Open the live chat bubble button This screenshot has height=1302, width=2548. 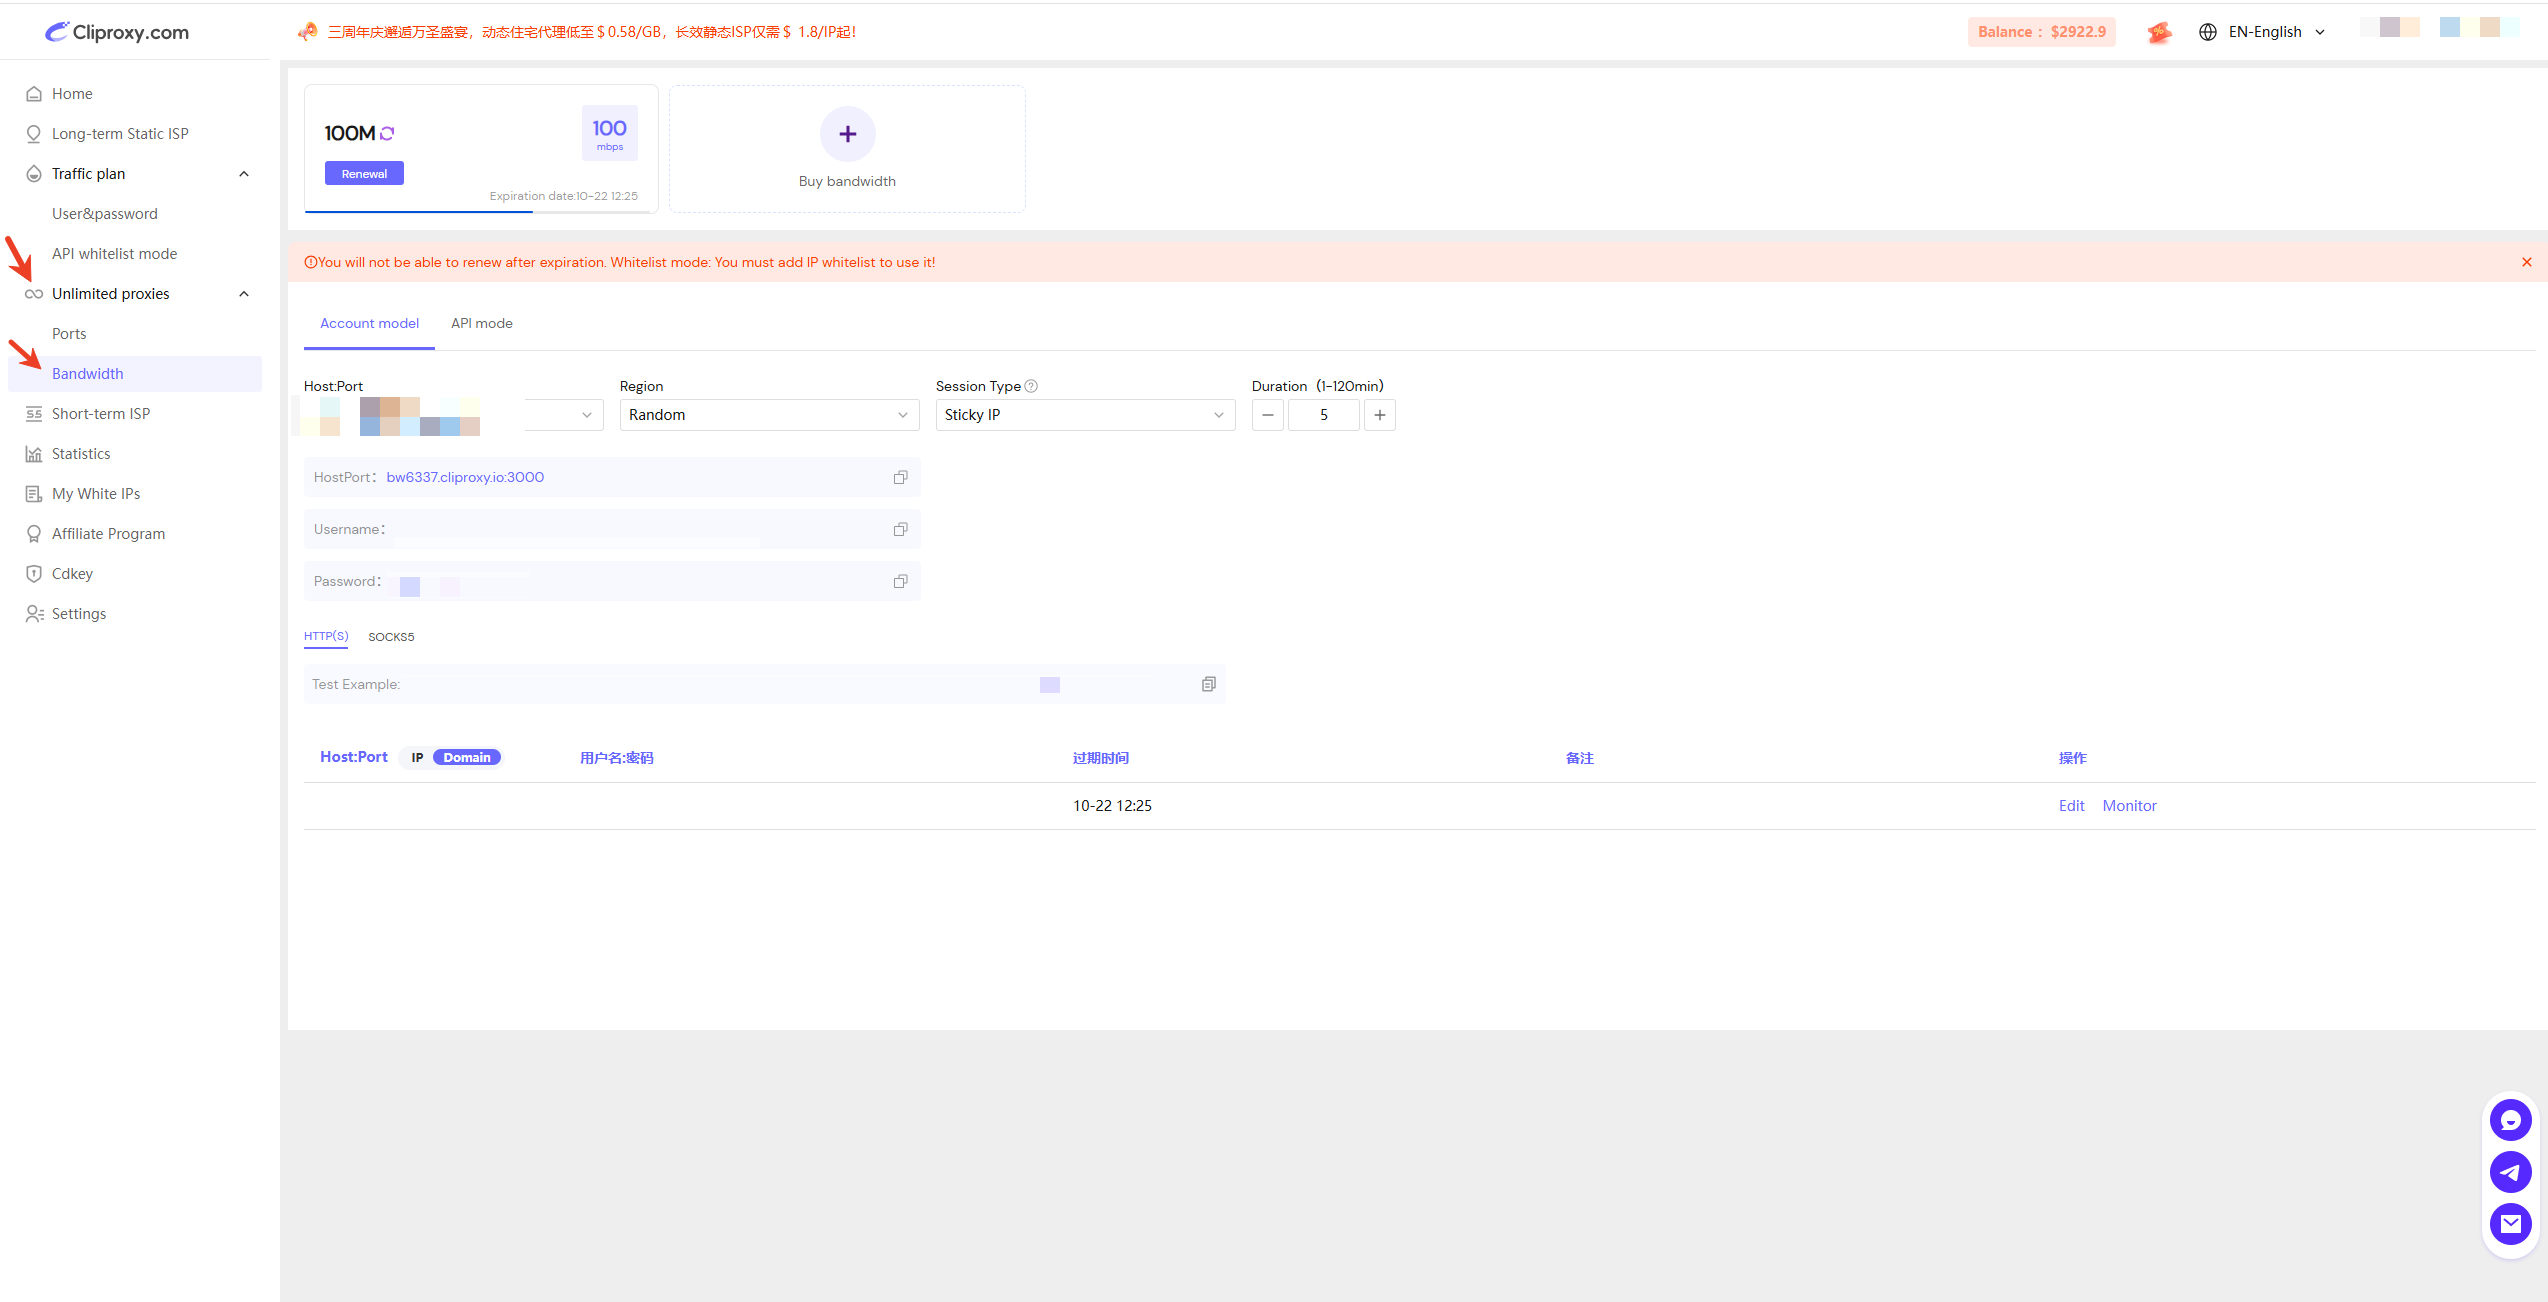(2510, 1120)
